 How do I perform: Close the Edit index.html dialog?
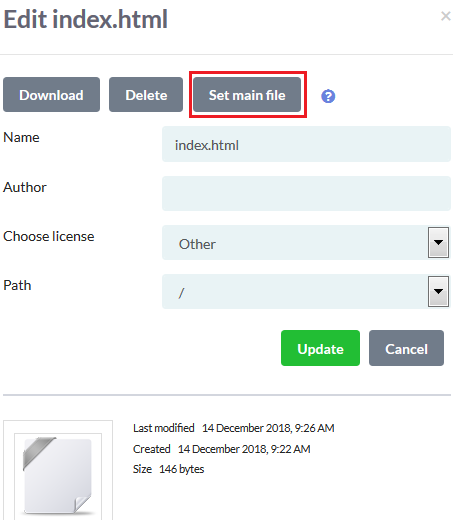[446, 16]
